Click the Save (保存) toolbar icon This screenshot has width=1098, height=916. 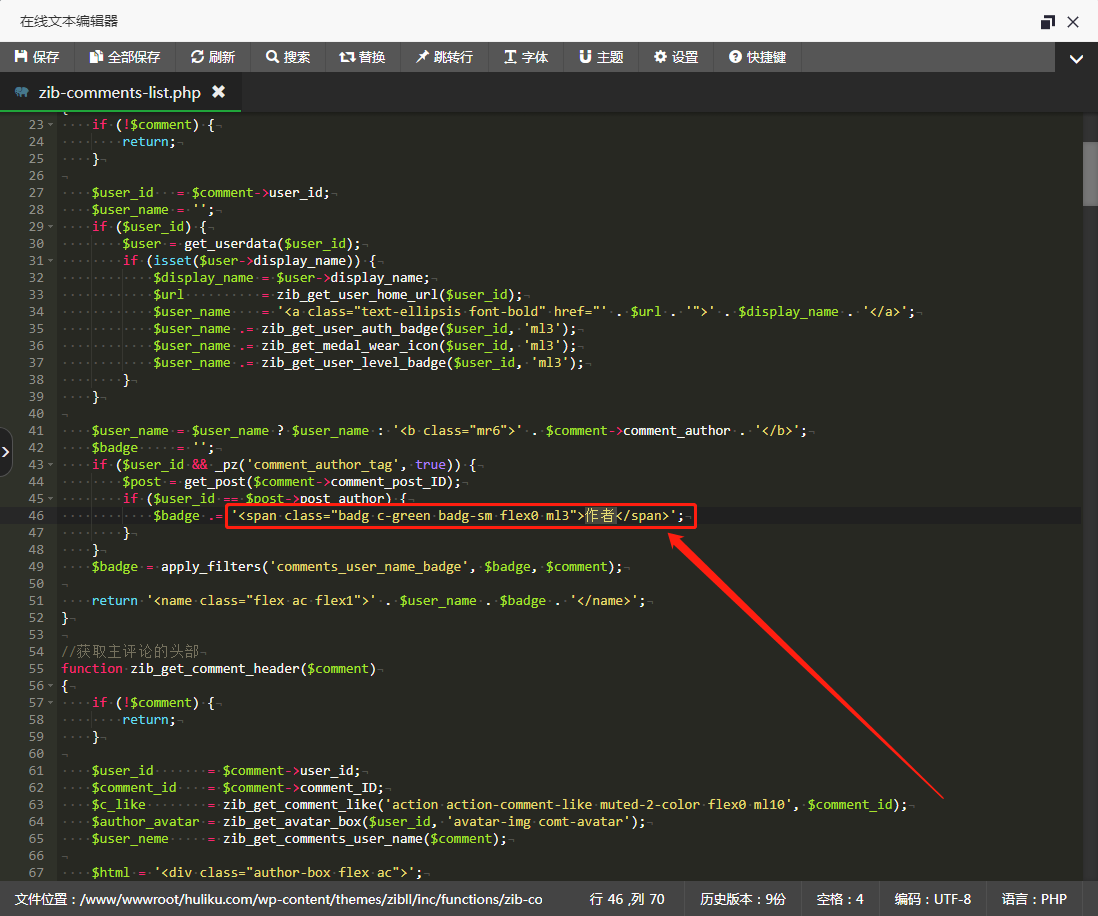(37, 57)
